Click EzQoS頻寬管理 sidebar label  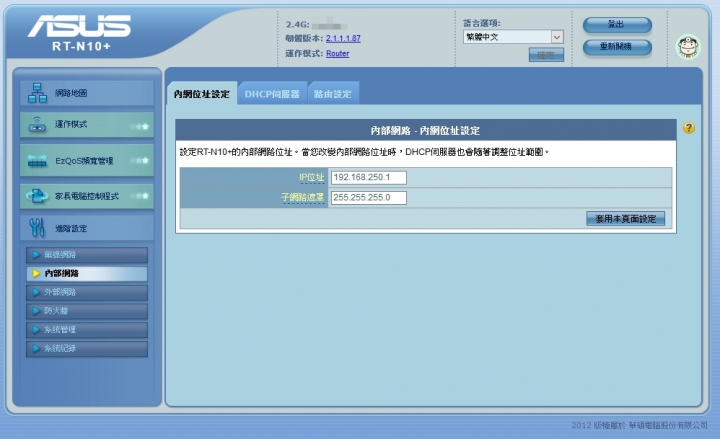coord(84,161)
